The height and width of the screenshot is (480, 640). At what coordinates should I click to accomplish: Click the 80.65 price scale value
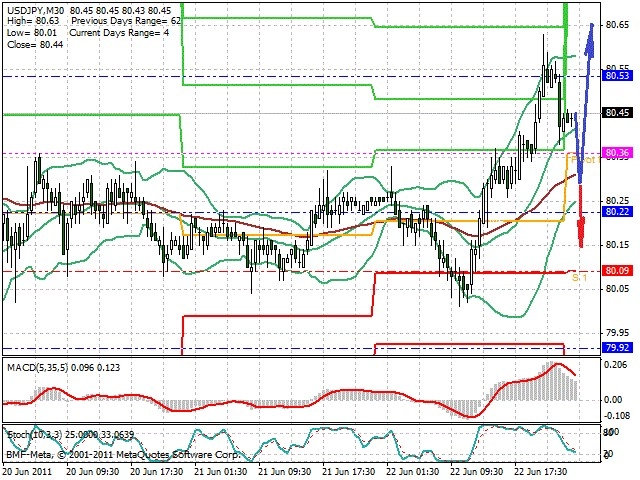point(618,25)
